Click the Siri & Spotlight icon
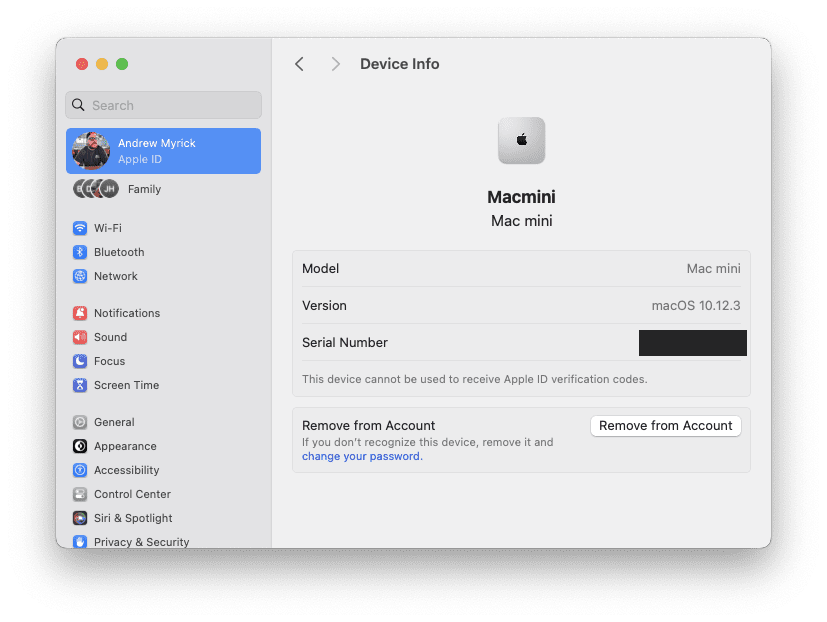The image size is (827, 622). coord(80,518)
